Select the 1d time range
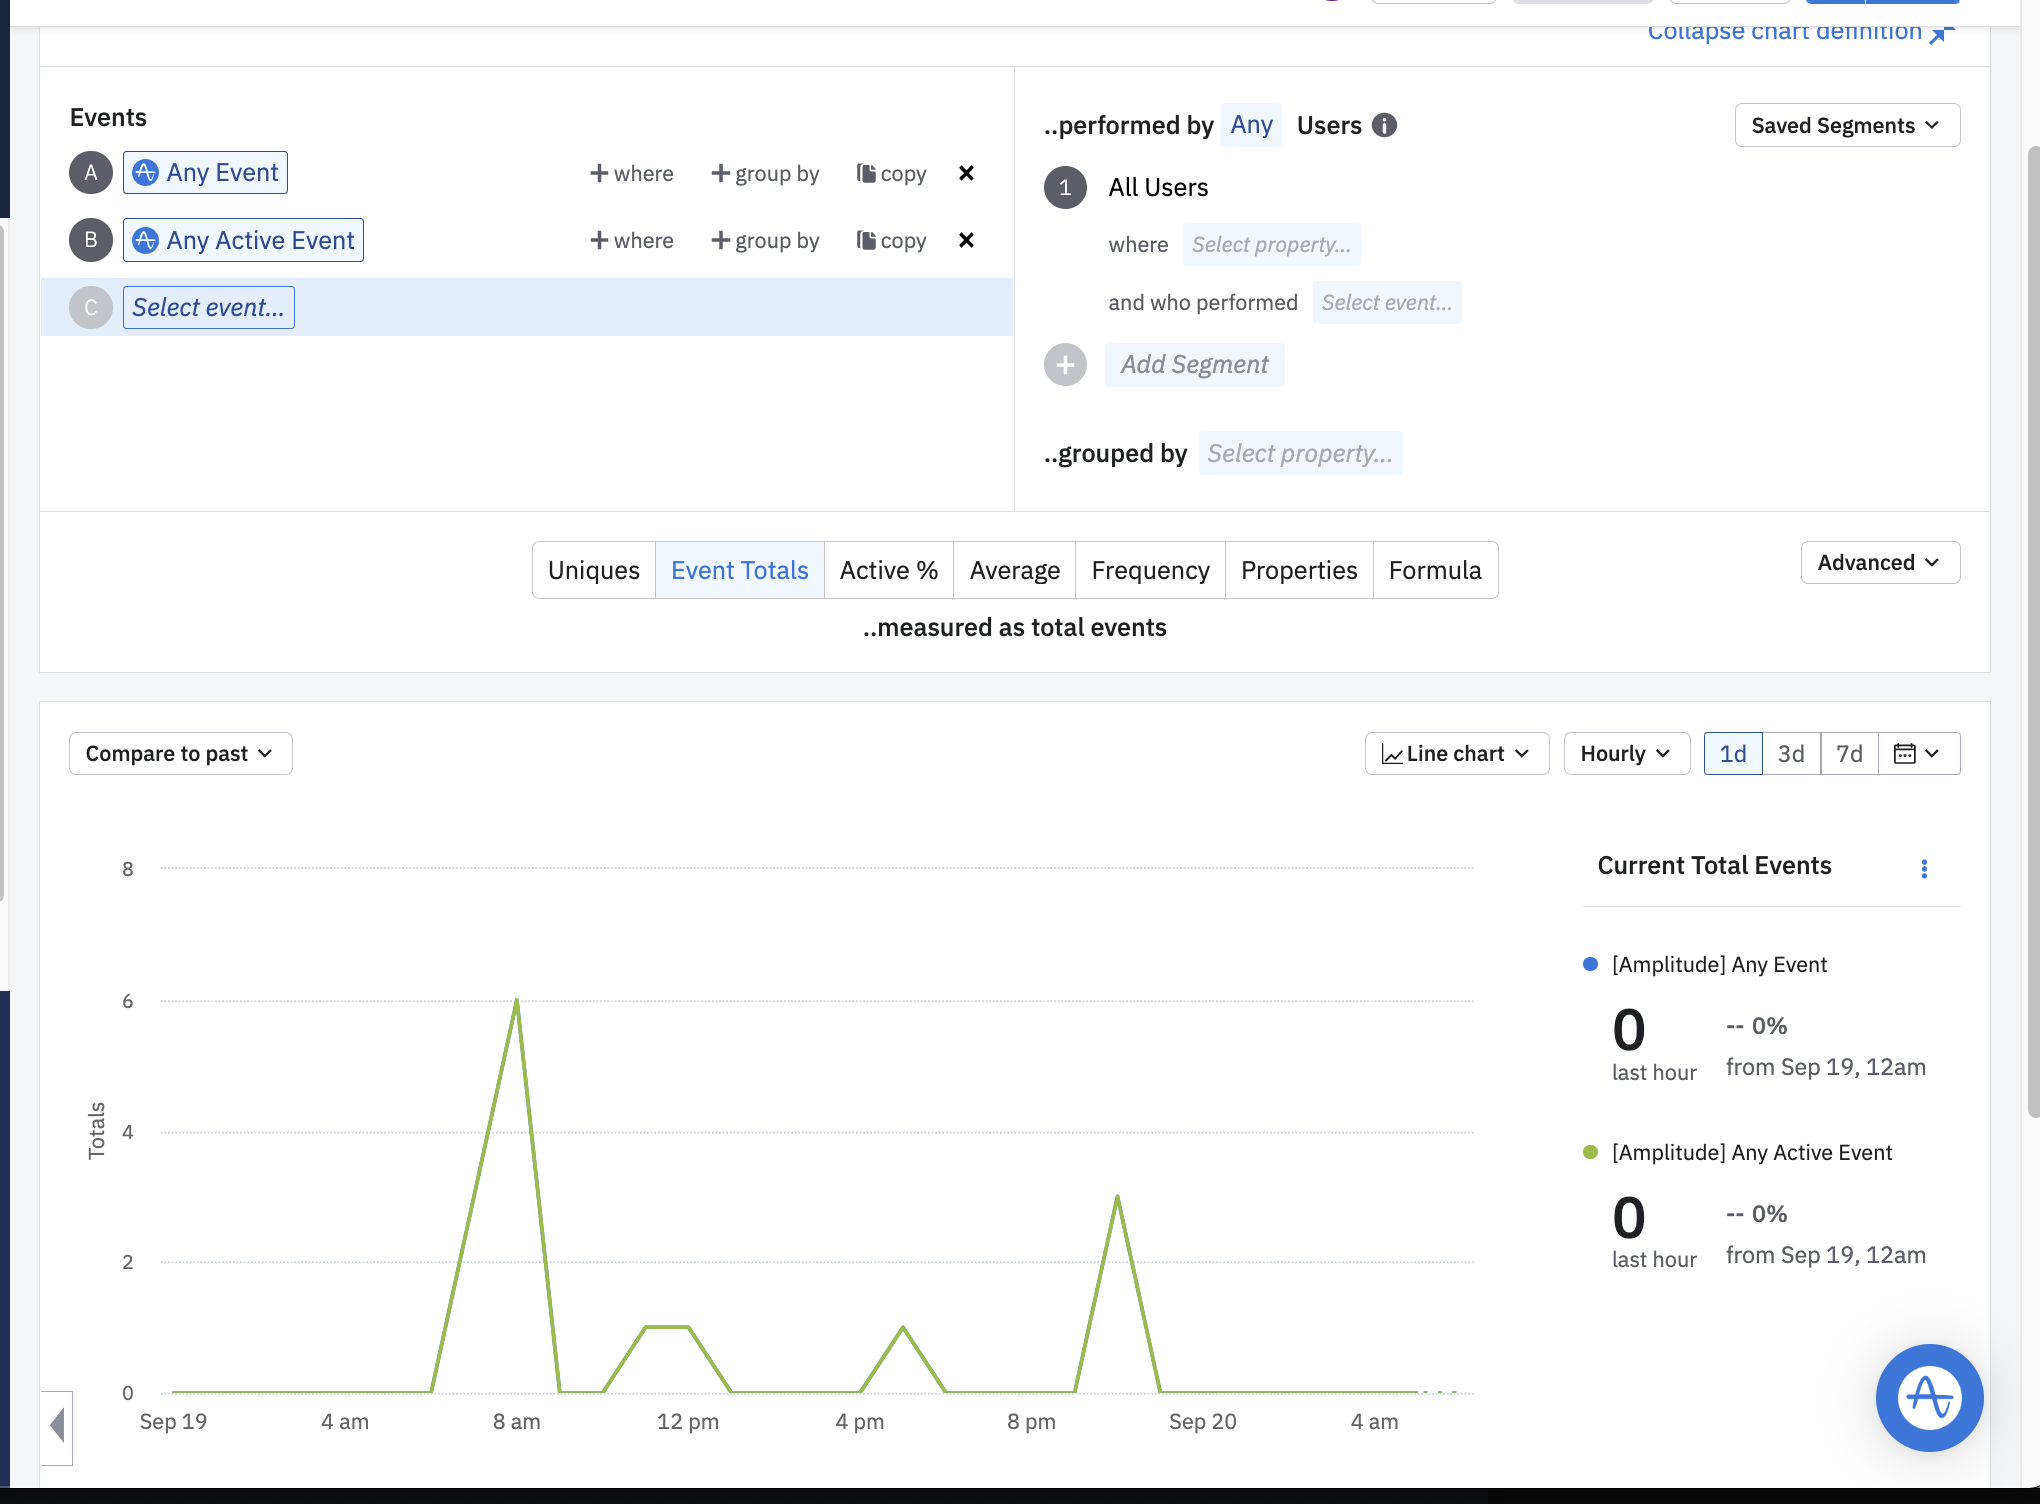The height and width of the screenshot is (1504, 2040). 1732,753
